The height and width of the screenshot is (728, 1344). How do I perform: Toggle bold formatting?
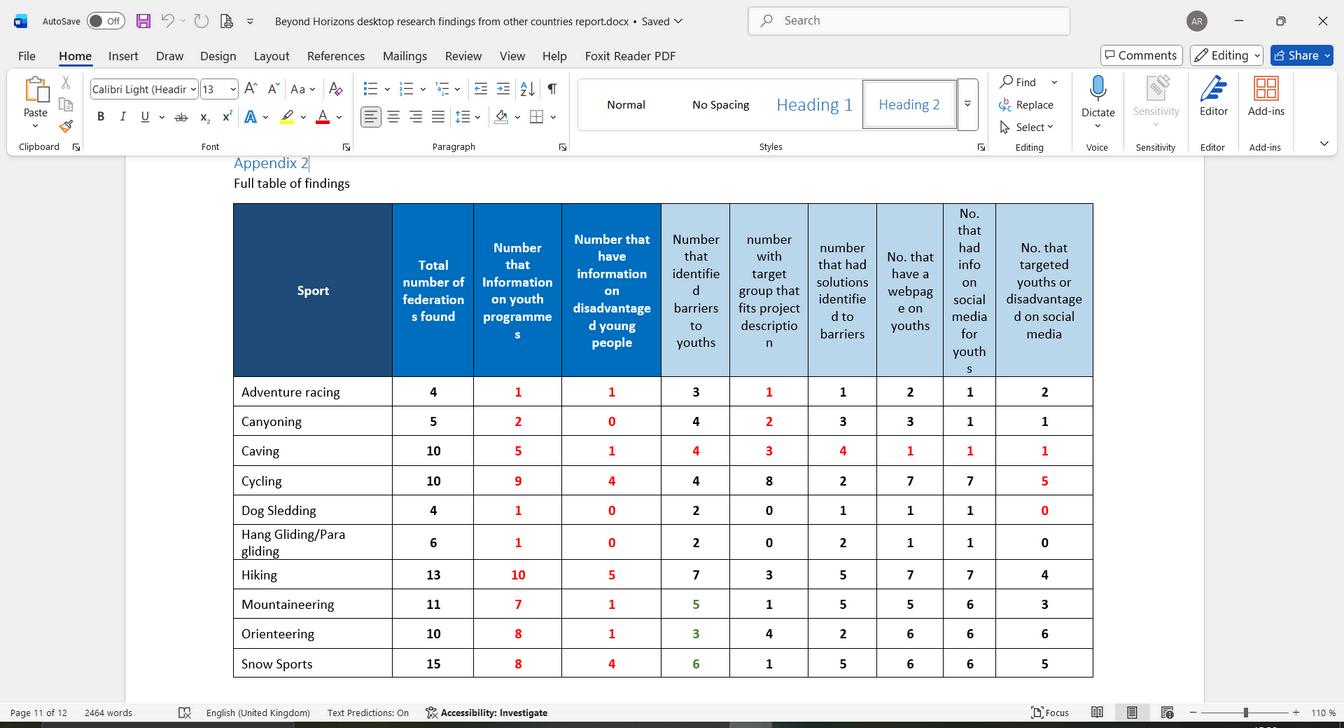pos(100,117)
